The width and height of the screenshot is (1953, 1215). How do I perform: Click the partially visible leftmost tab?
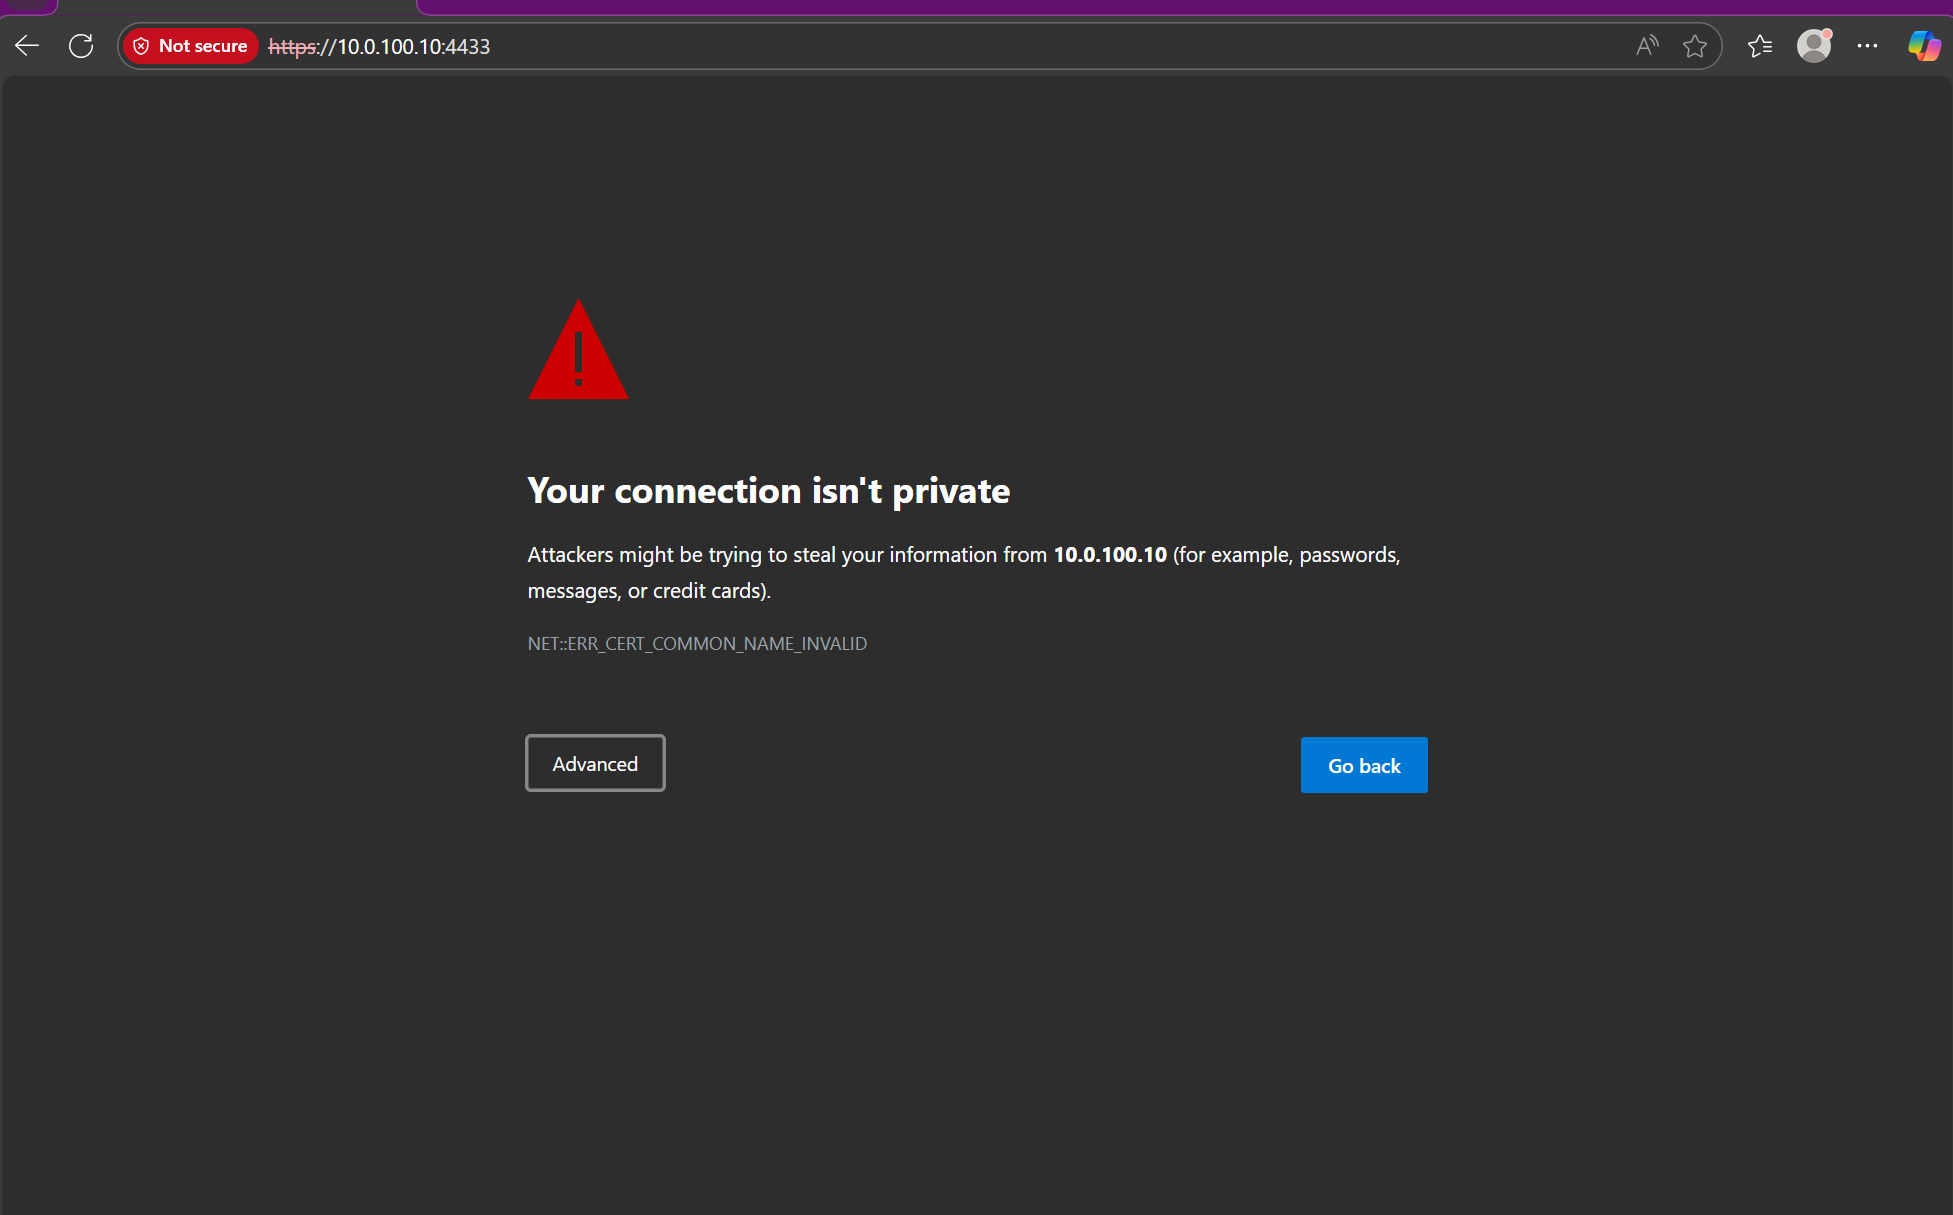coord(27,4)
